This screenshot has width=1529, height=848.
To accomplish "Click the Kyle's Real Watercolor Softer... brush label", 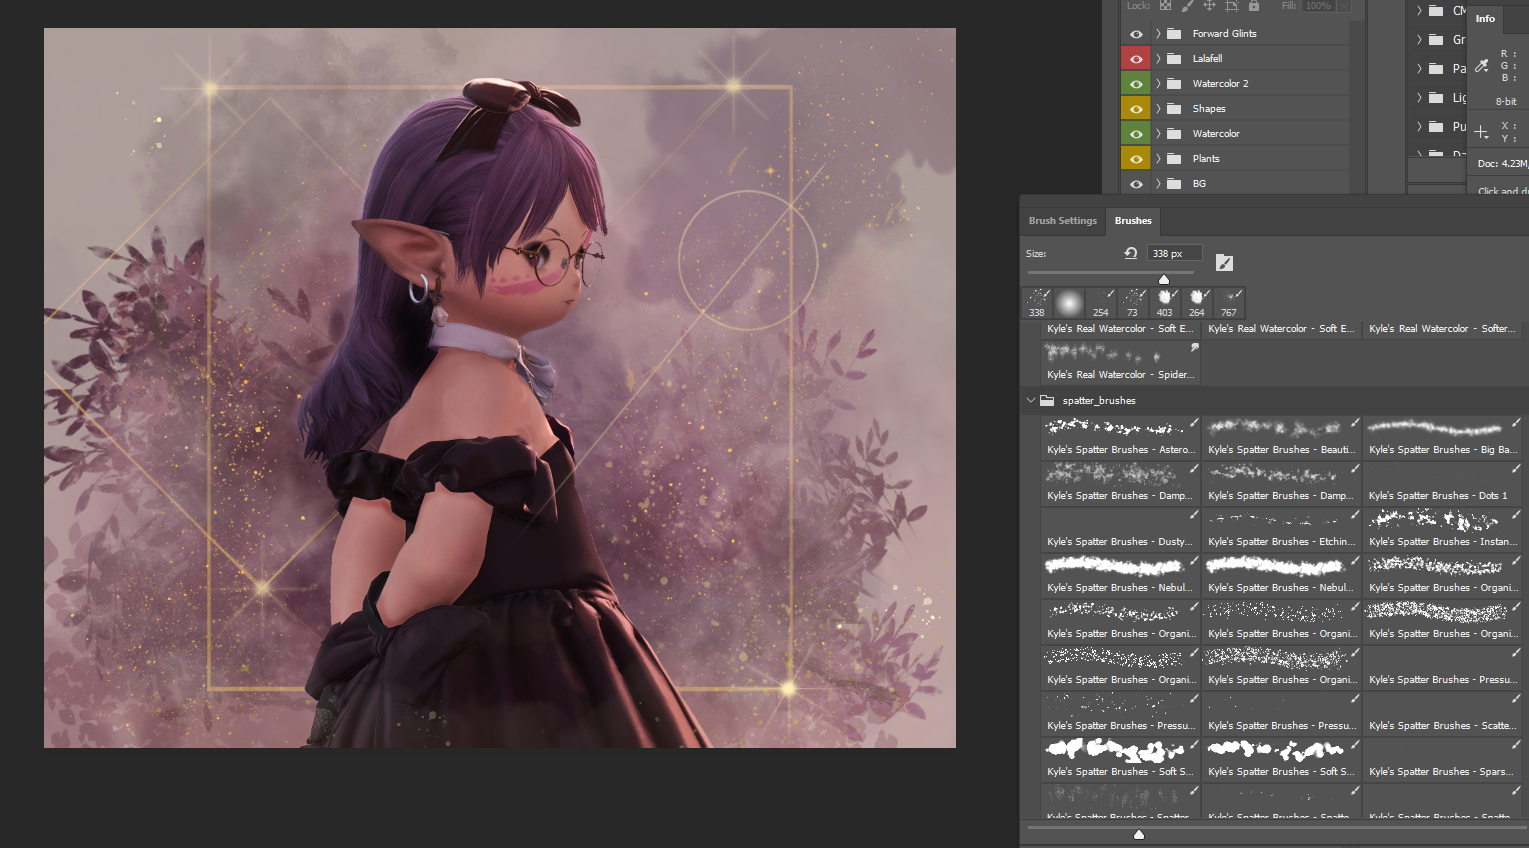I will click(1442, 329).
